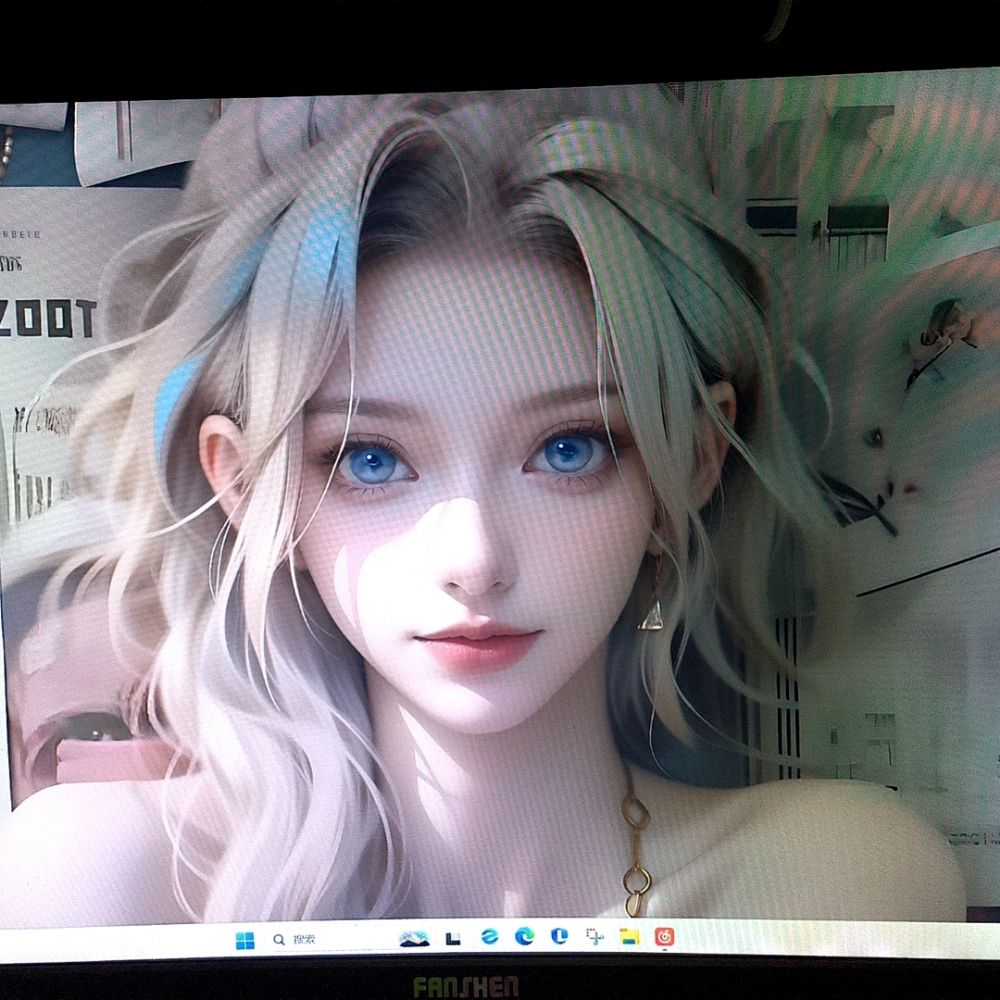Open Microsoft Edge from the taskbar
Viewport: 1000px width, 1000px height.
click(524, 936)
